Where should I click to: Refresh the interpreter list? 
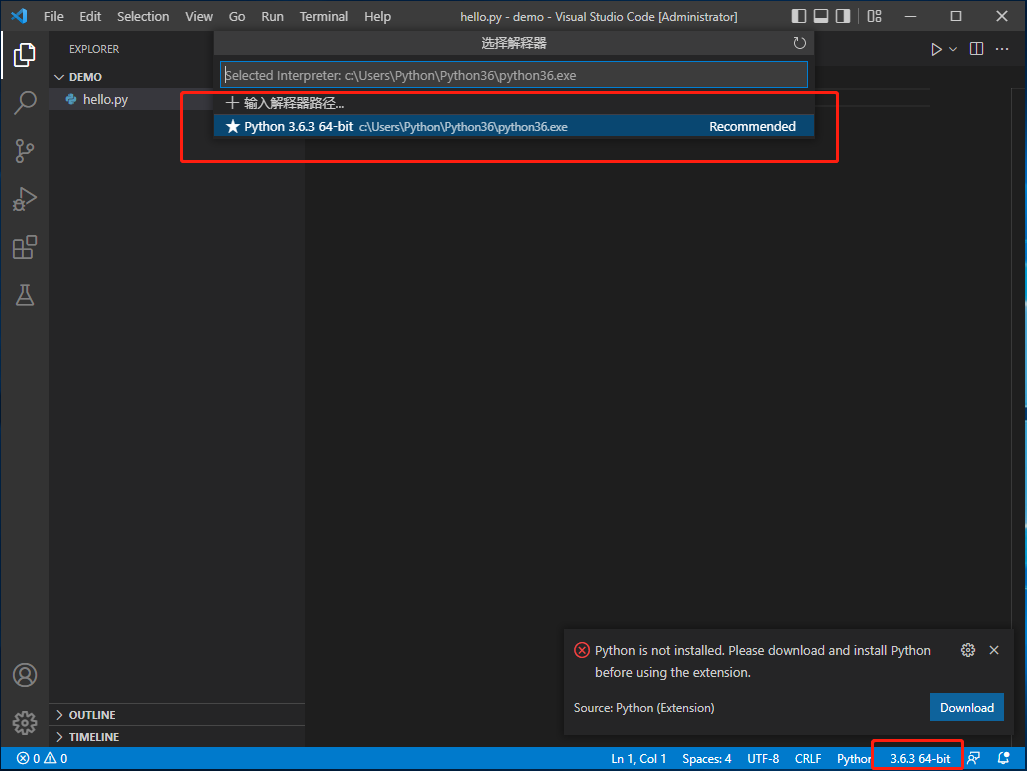(799, 43)
